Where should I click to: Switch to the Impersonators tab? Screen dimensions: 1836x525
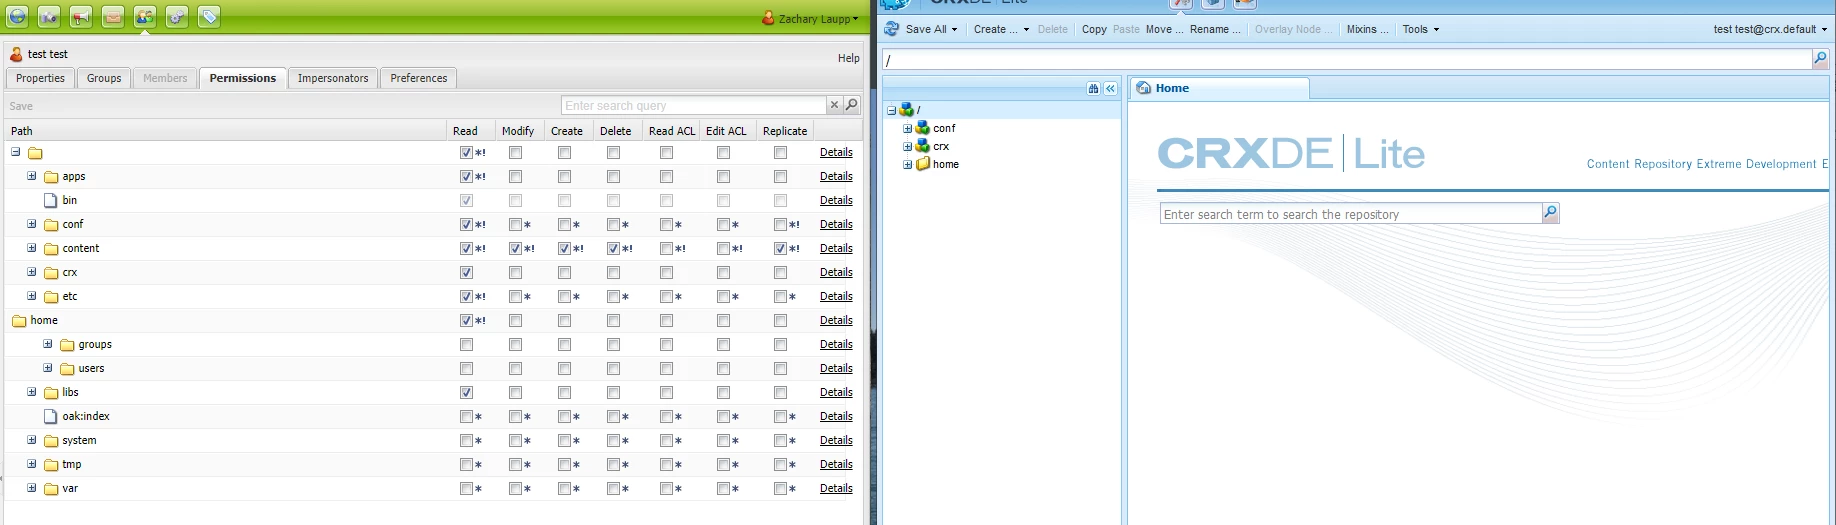pyautogui.click(x=333, y=78)
